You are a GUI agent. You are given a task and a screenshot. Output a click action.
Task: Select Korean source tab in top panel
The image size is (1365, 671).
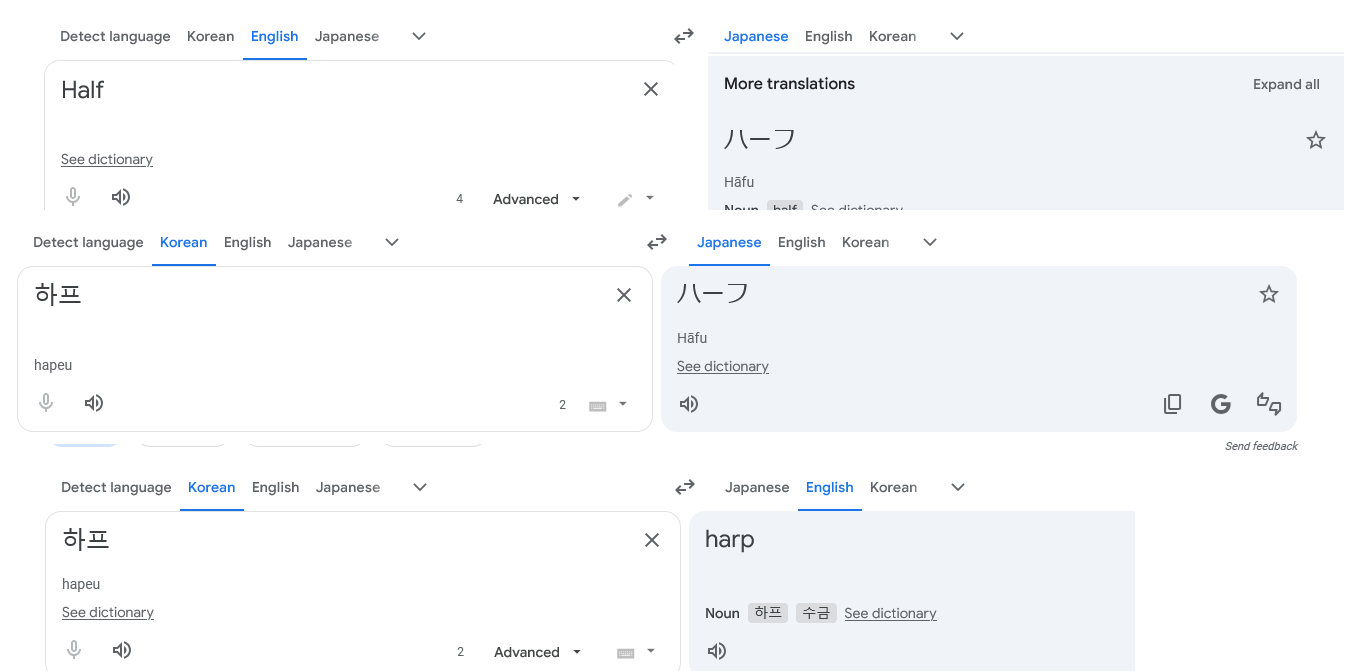pos(210,37)
